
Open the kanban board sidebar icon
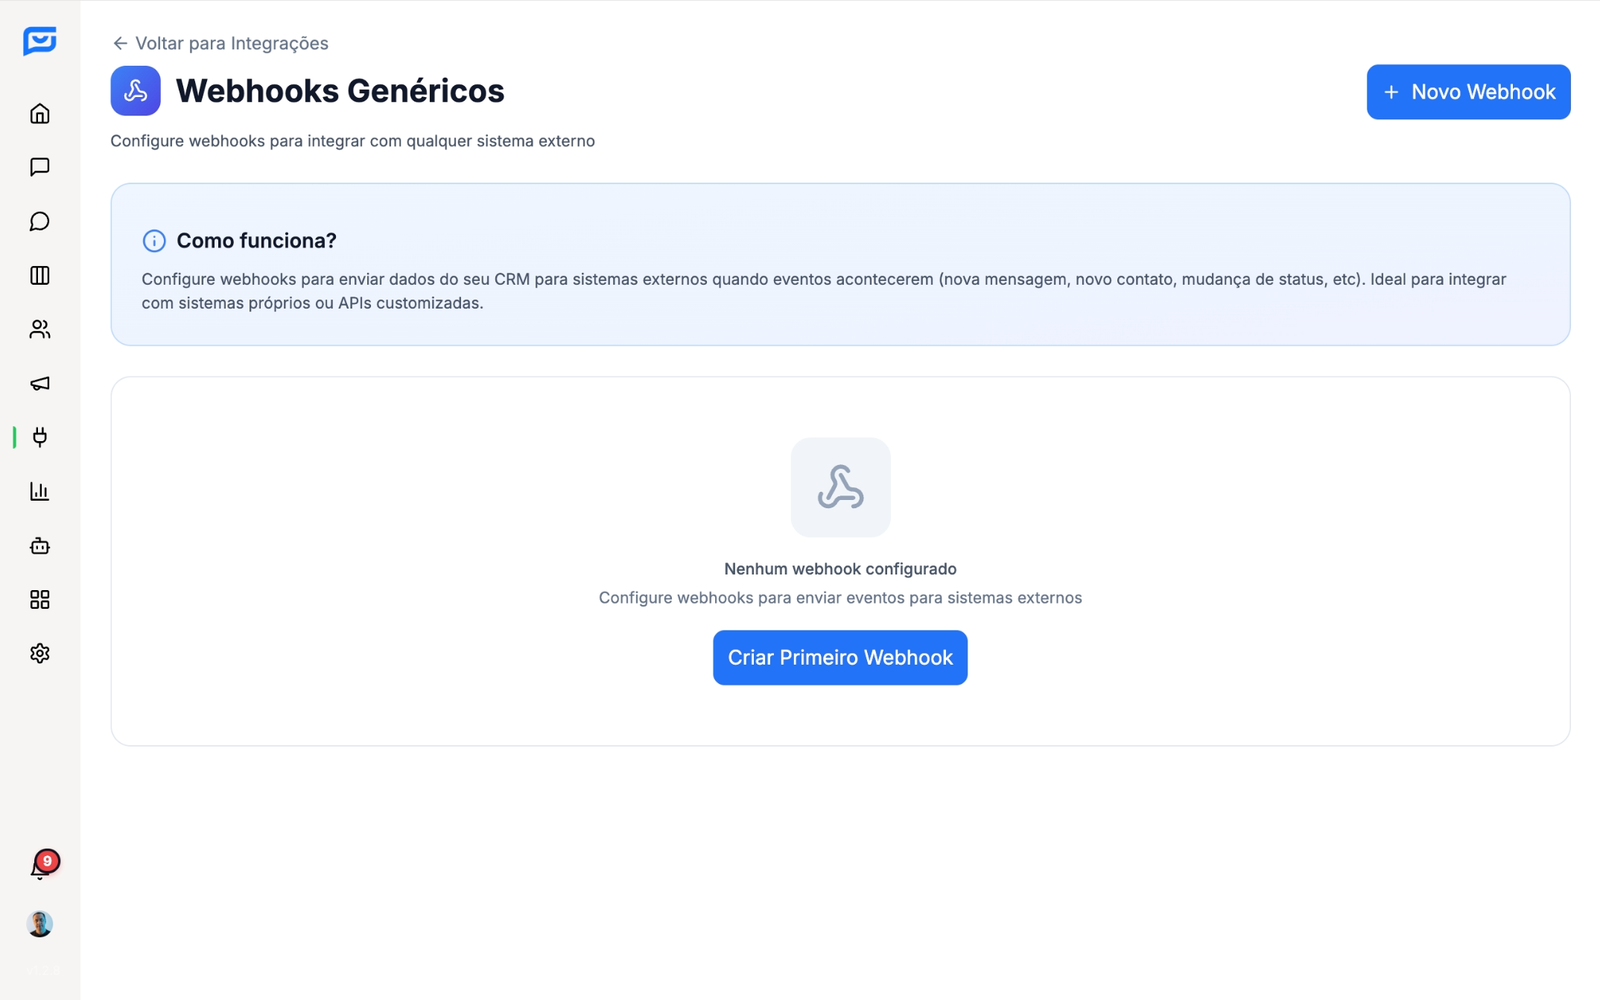point(39,275)
